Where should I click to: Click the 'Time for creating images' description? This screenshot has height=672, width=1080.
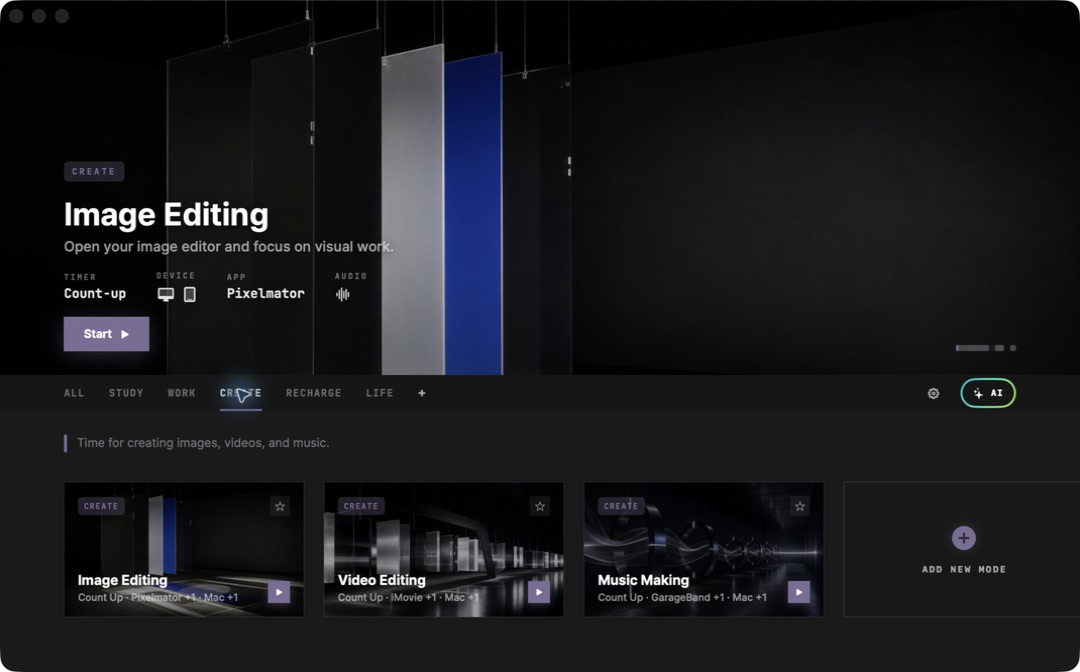[x=203, y=443]
